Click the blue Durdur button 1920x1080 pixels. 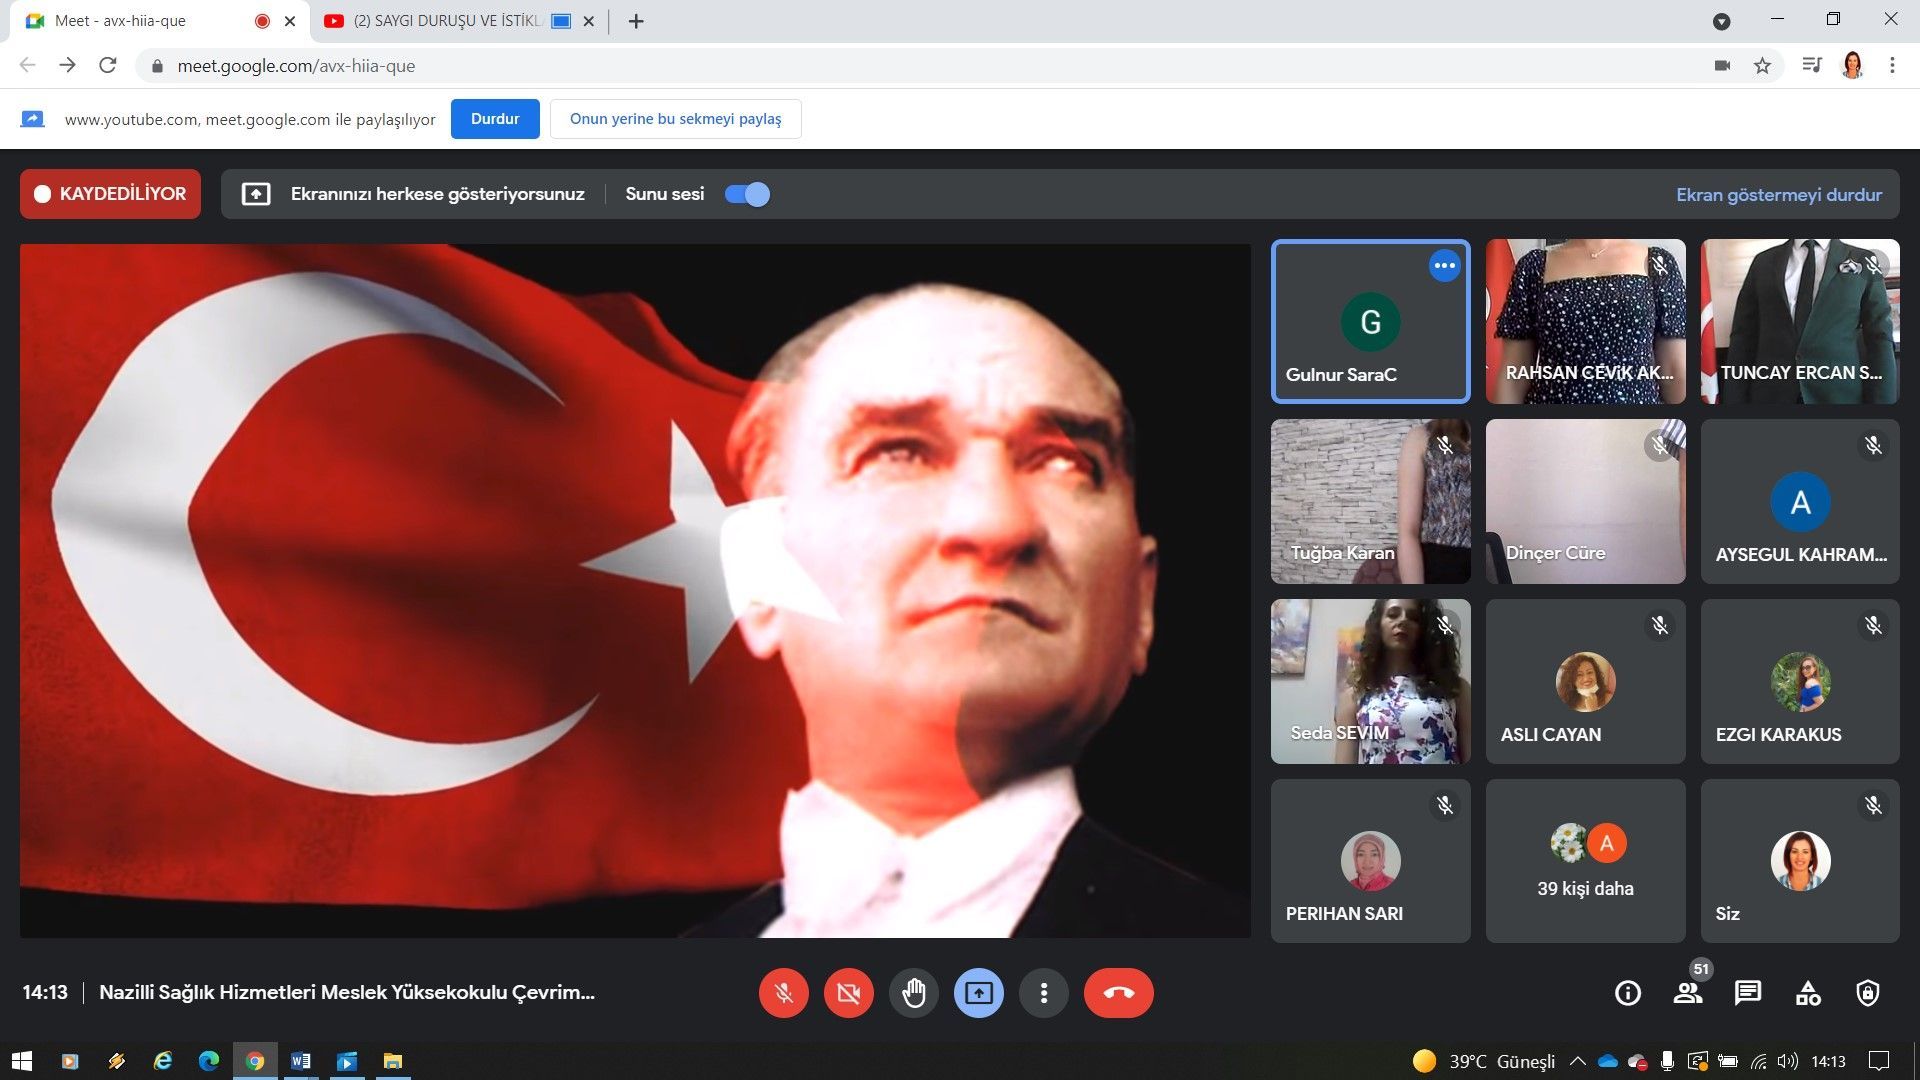click(495, 119)
